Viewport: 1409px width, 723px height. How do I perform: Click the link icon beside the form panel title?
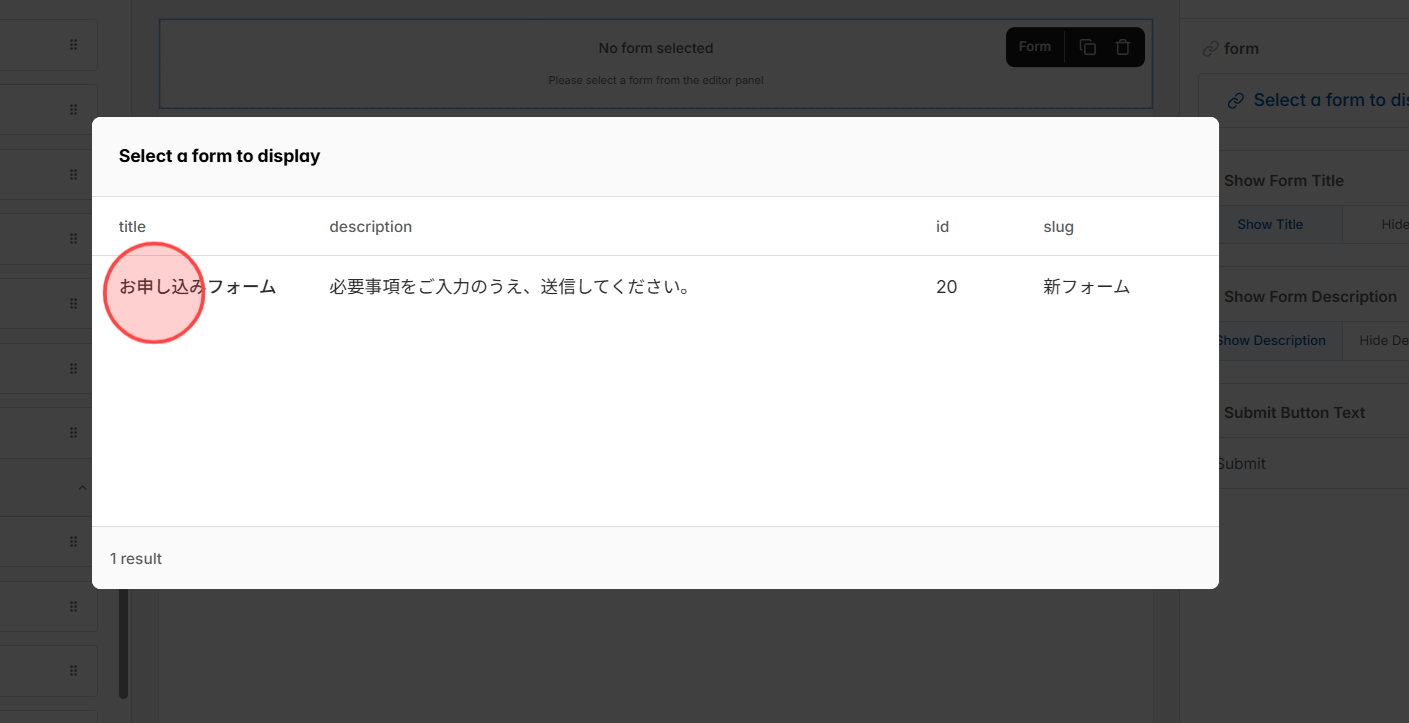(1209, 47)
